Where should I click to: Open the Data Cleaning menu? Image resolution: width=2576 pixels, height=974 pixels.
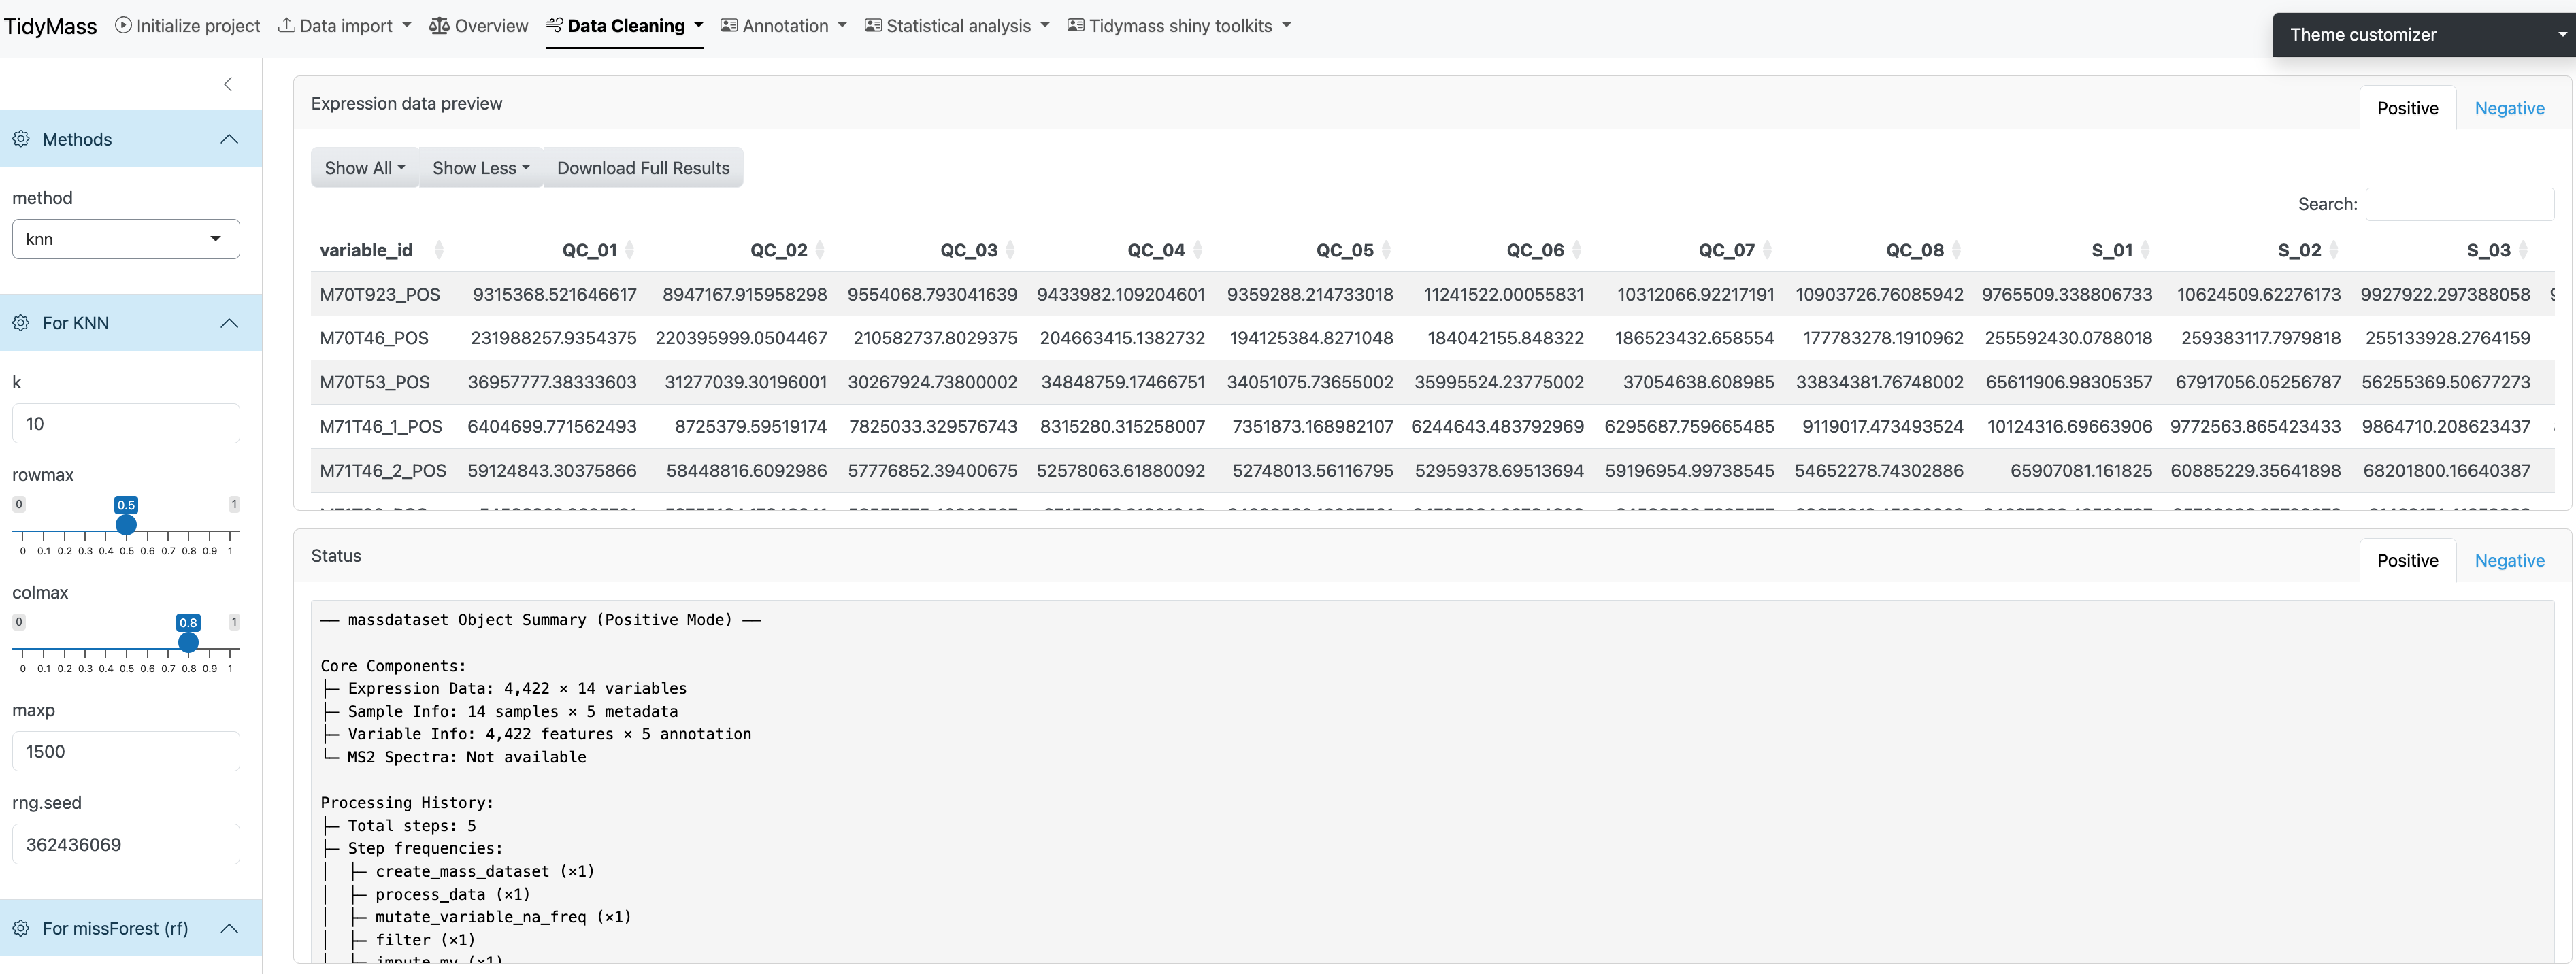coord(625,26)
